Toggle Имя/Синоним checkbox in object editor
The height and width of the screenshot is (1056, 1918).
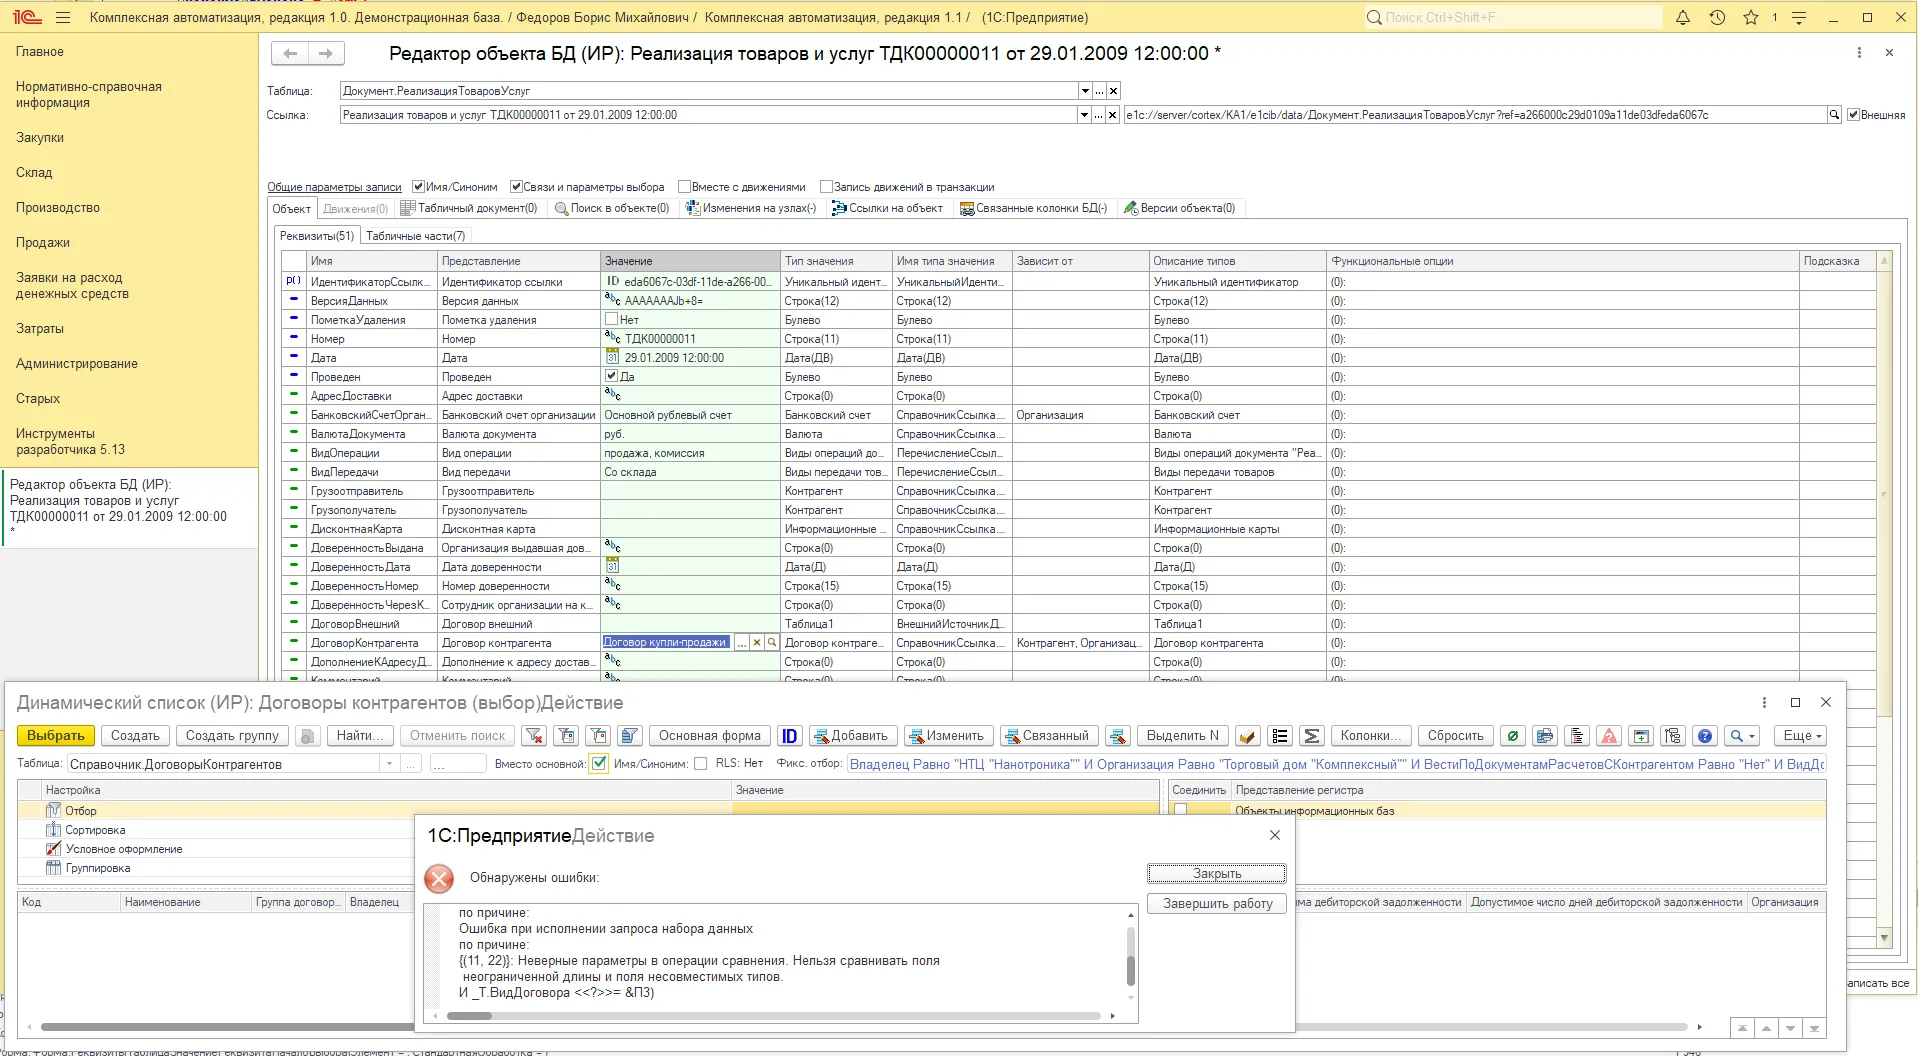pyautogui.click(x=418, y=187)
